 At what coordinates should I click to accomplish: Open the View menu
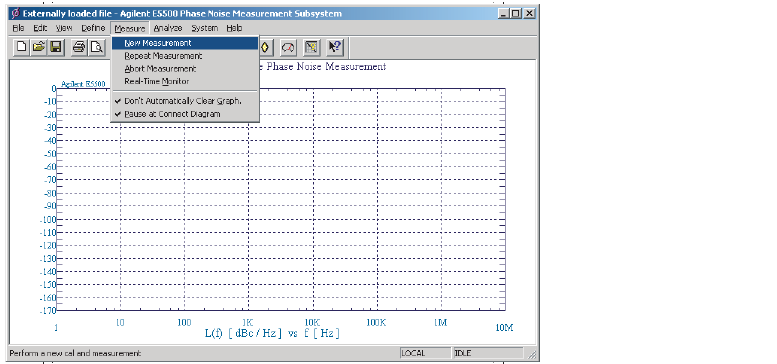point(64,28)
